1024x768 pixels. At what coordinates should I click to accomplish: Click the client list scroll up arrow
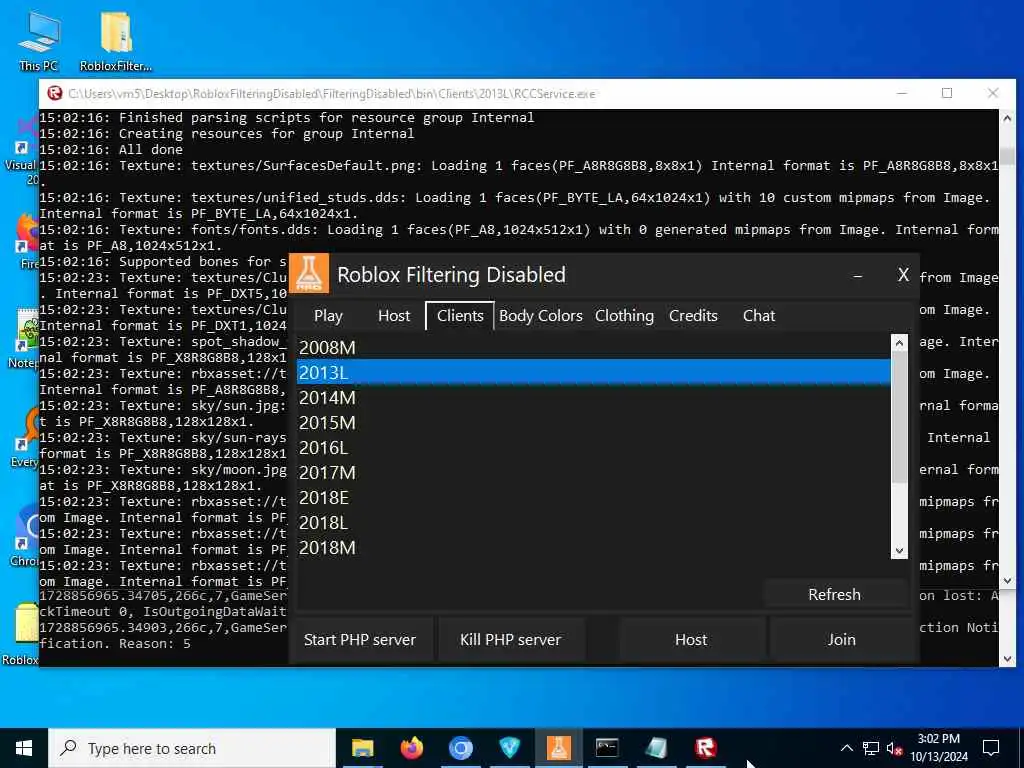click(899, 344)
